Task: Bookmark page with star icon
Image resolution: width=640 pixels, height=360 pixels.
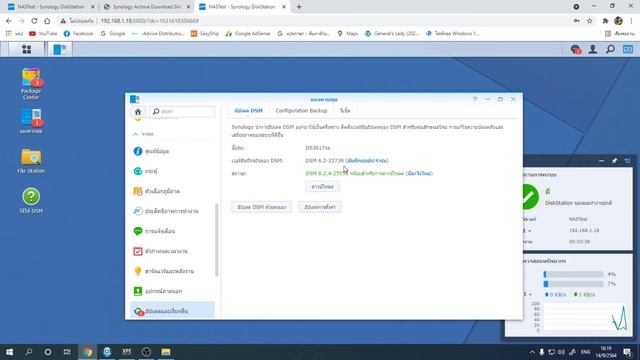Action: tap(589, 21)
